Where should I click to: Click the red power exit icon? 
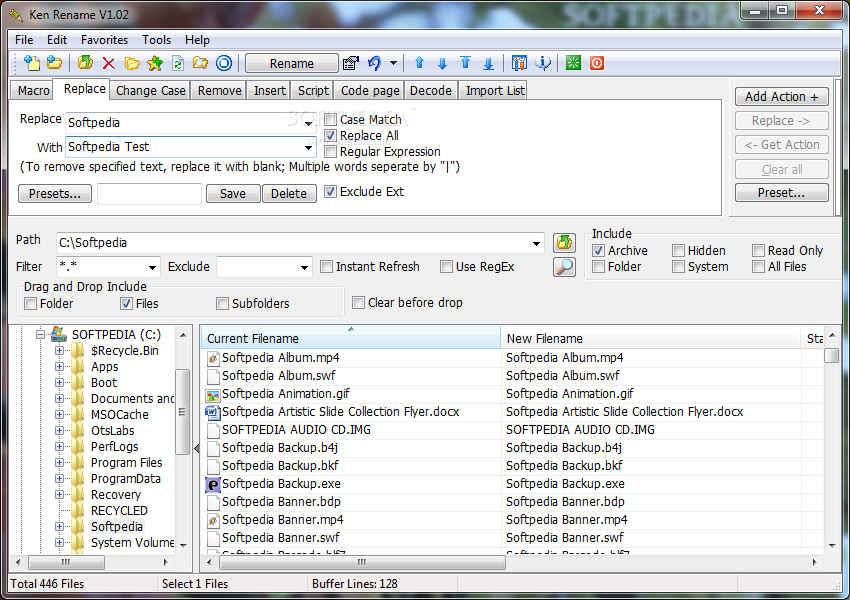597,63
